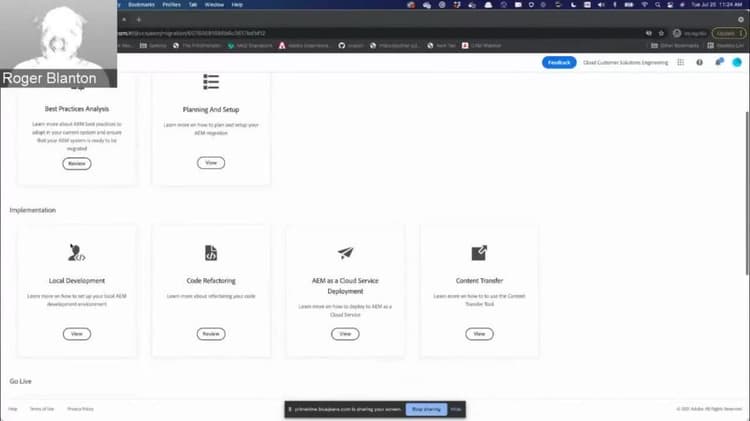Click the Code Refactoring file icon
The height and width of the screenshot is (421, 750).
[x=211, y=253]
